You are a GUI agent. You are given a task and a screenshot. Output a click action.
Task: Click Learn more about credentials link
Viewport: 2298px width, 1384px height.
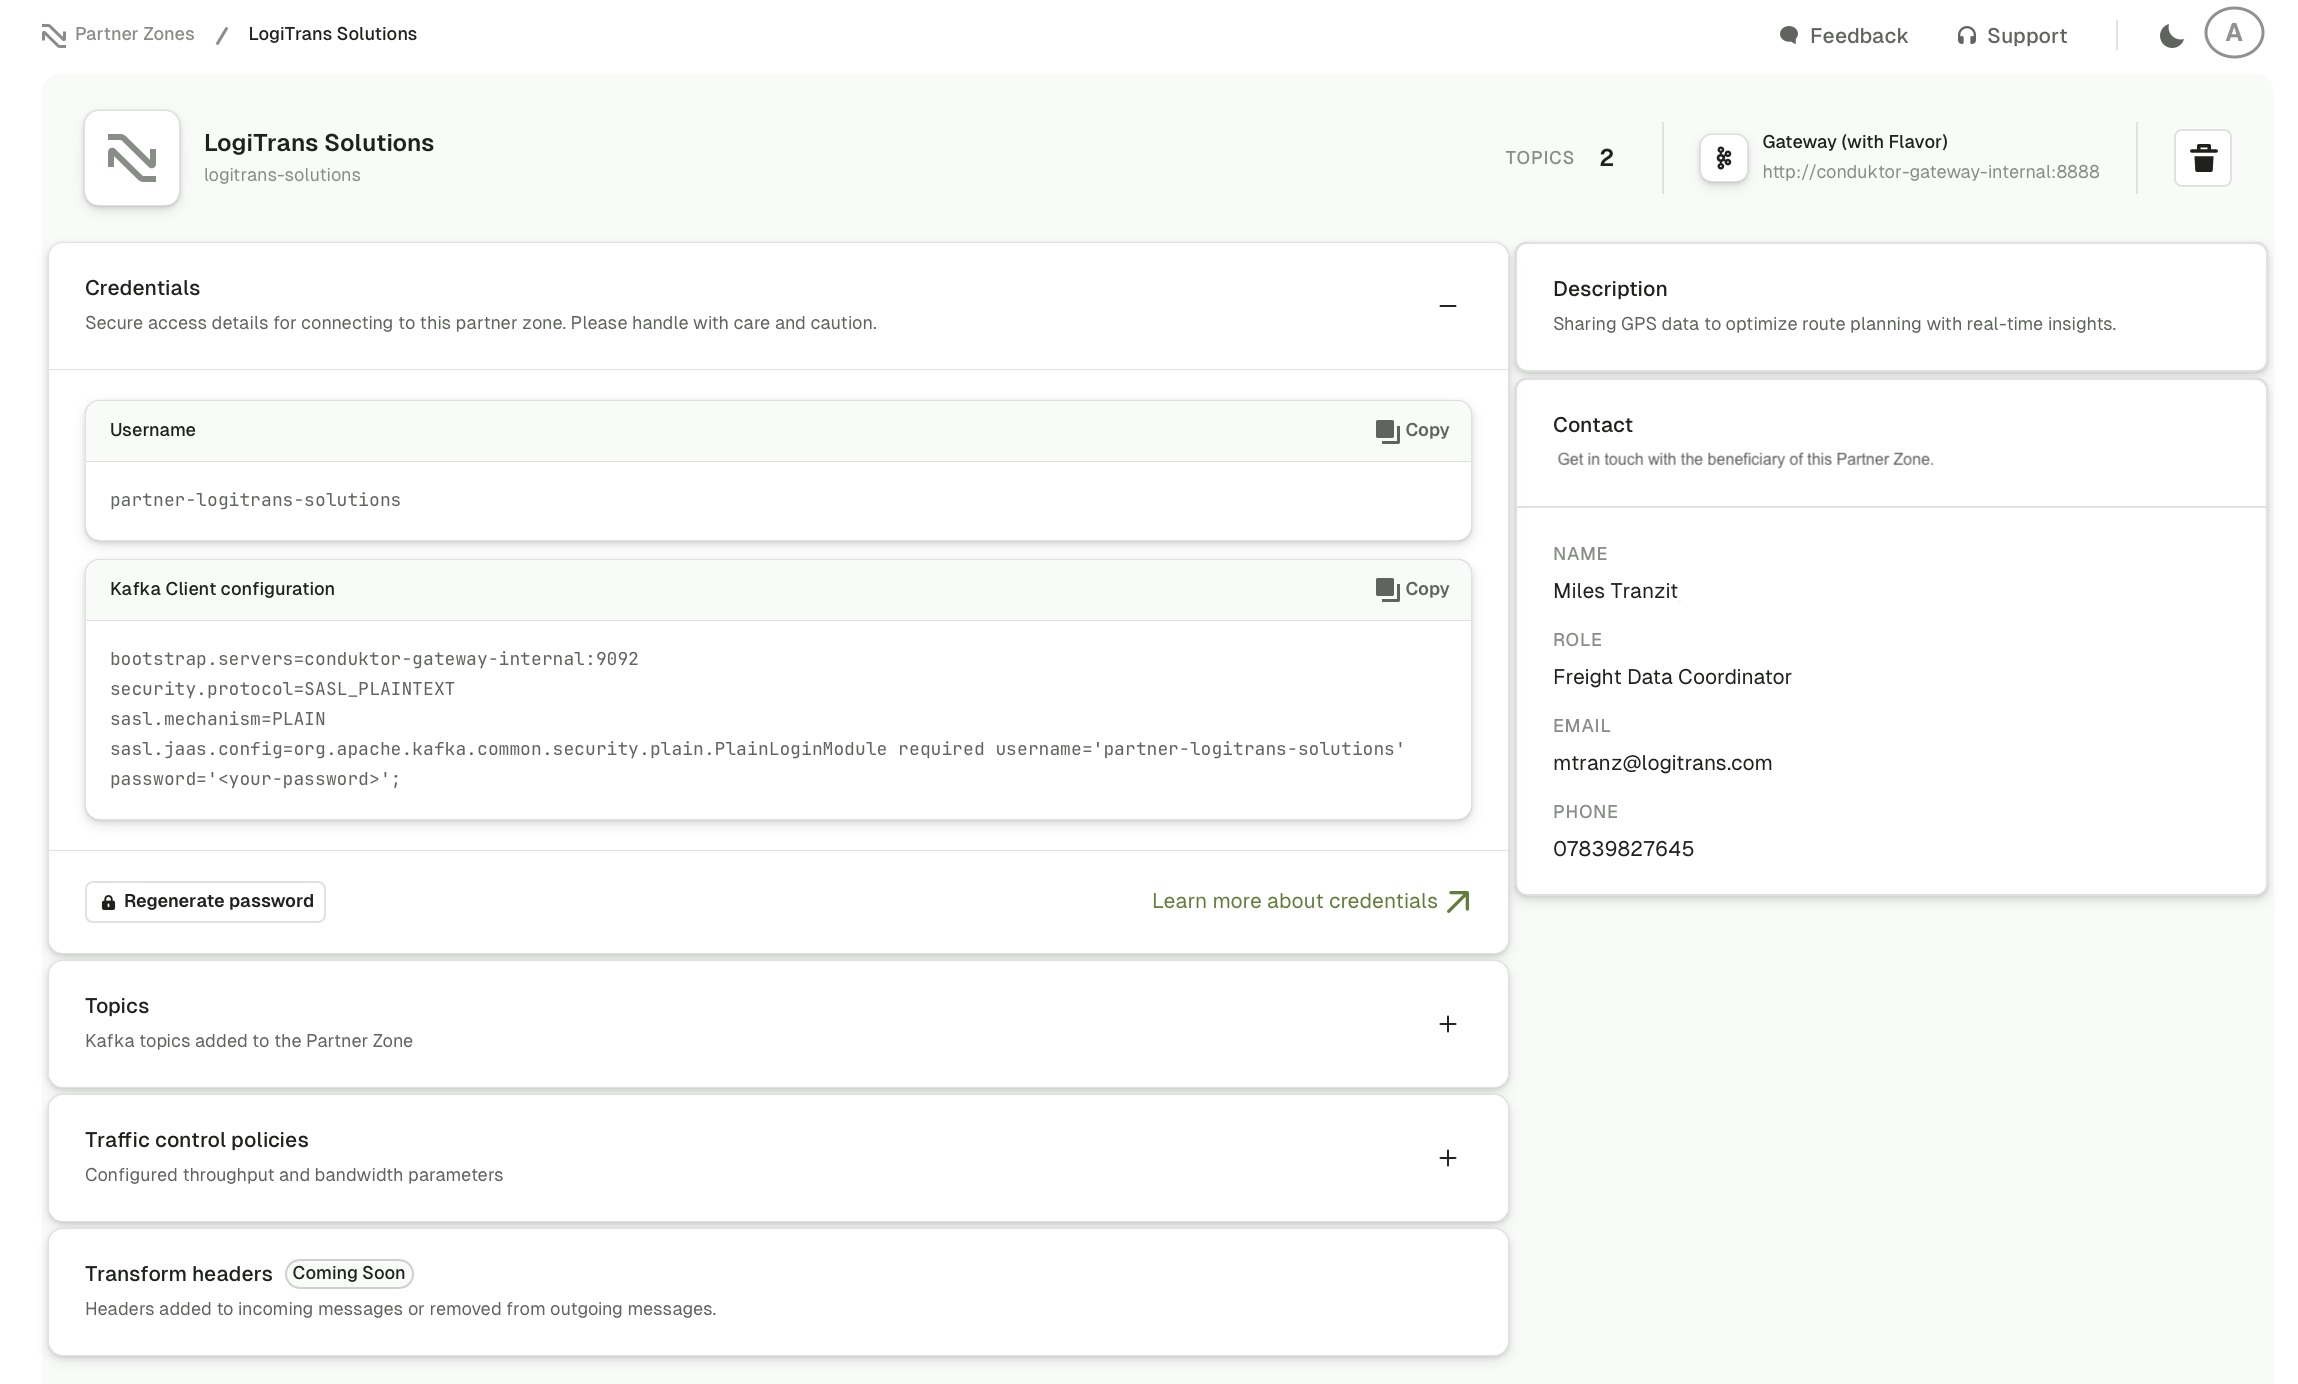1312,900
